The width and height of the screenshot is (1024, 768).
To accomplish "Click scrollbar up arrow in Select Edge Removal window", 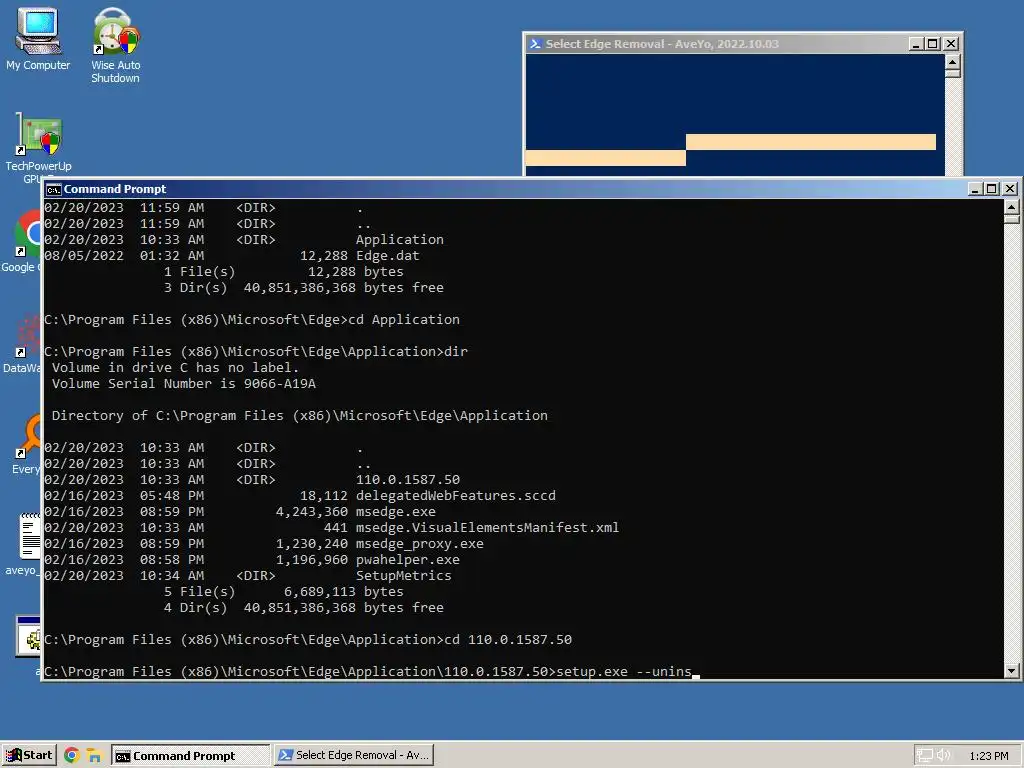I will click(x=953, y=62).
